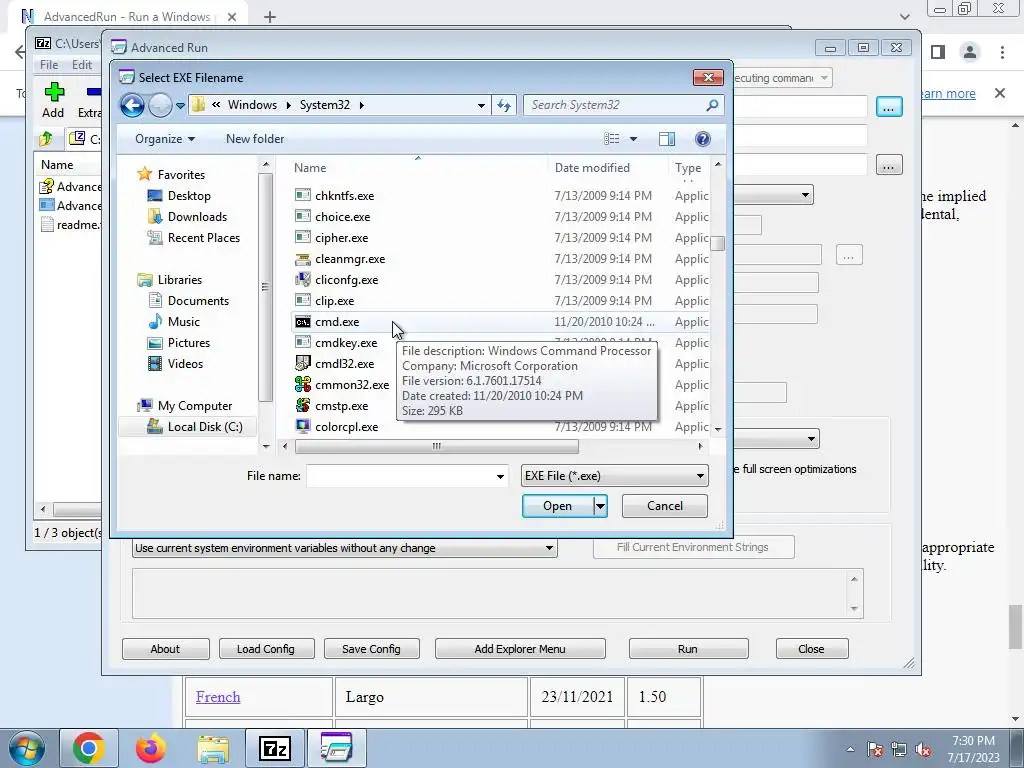Click the Windows Start orb

(x=26, y=748)
